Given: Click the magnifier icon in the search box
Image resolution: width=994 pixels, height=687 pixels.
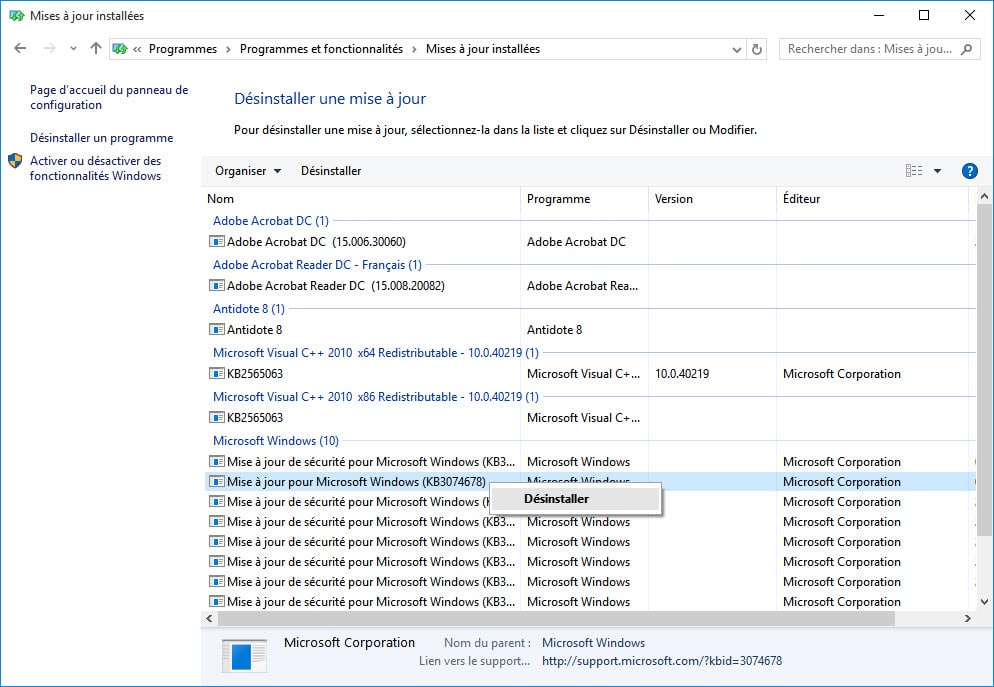Looking at the screenshot, I should 966,49.
